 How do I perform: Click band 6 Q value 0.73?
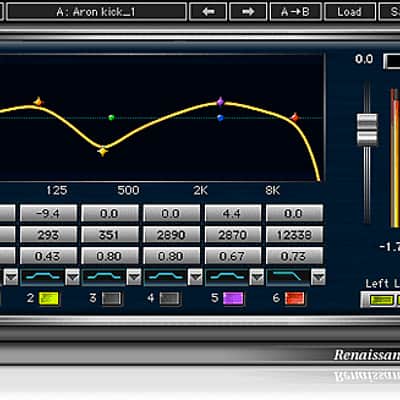click(x=294, y=256)
